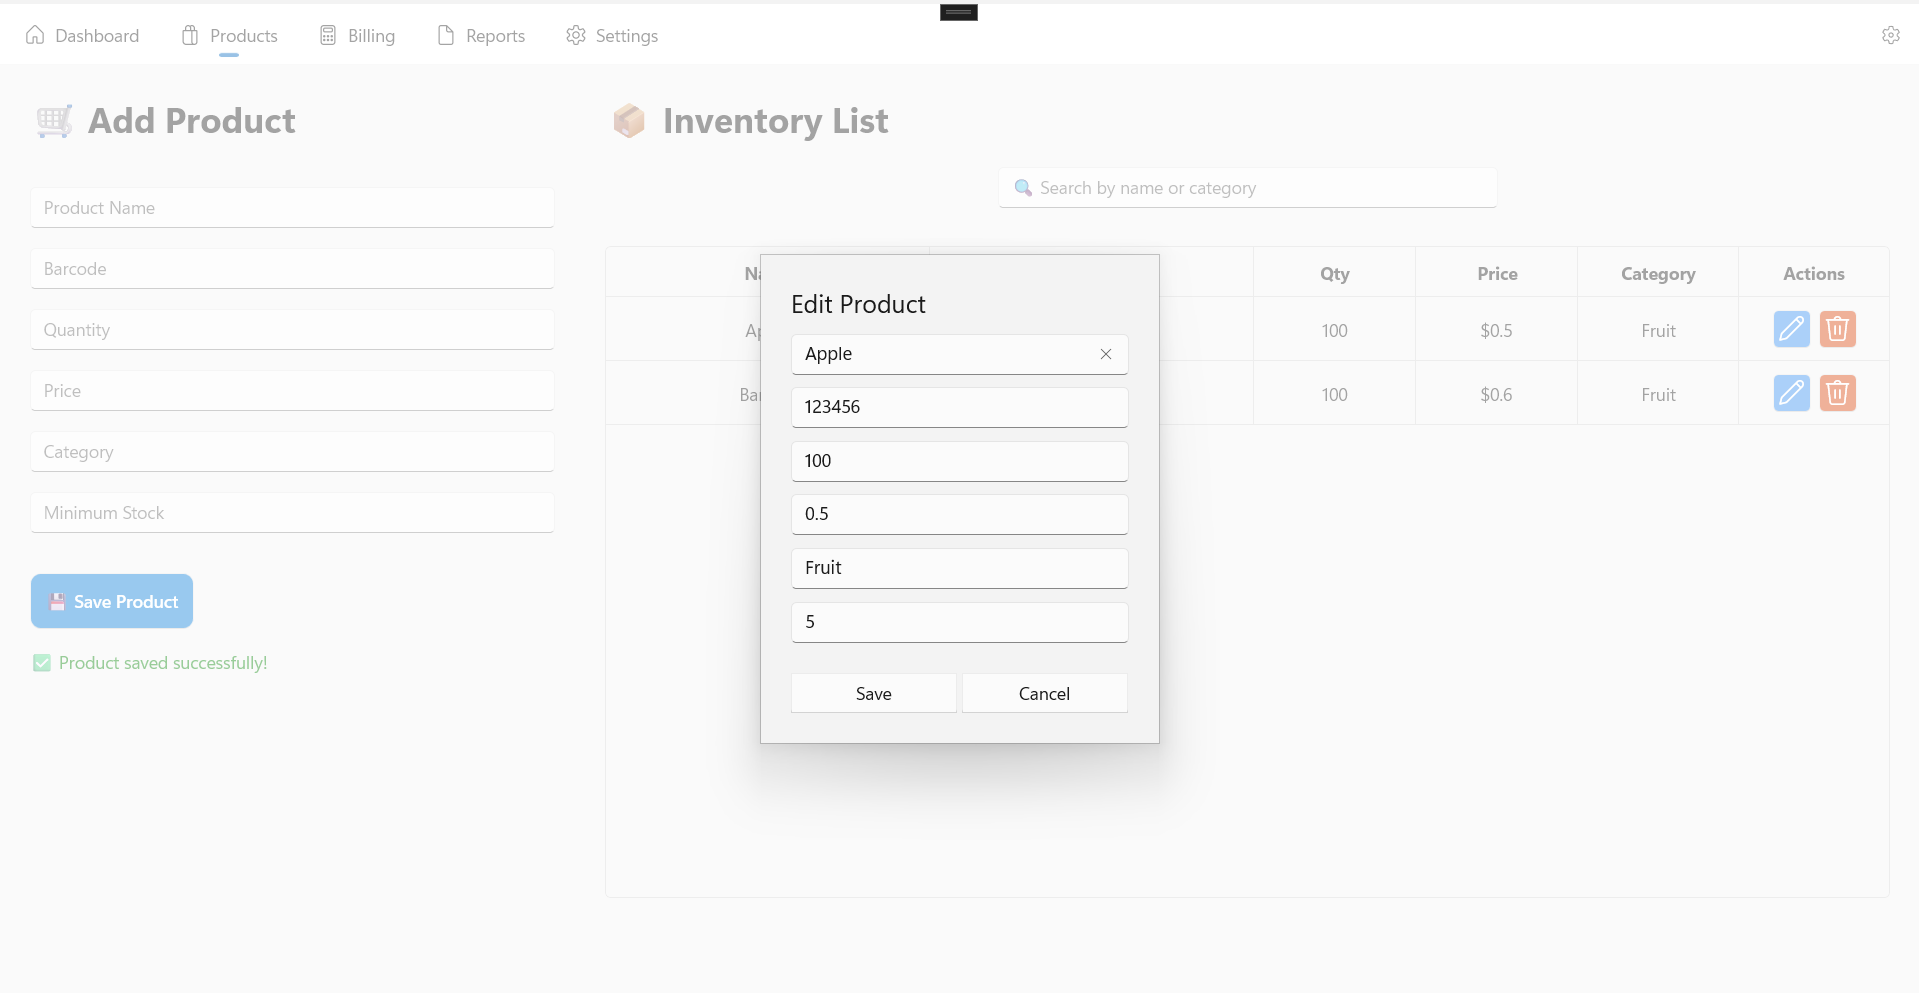Click the Price input in Add Product
The width and height of the screenshot is (1919, 993).
tap(292, 391)
